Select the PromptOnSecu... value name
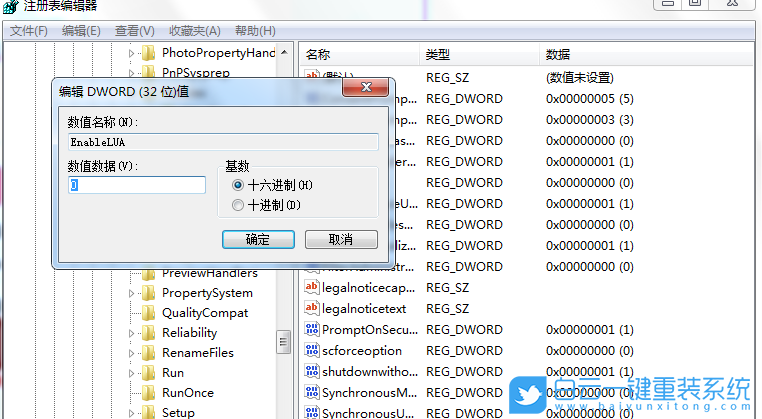This screenshot has height=419, width=762. pyautogui.click(x=370, y=330)
